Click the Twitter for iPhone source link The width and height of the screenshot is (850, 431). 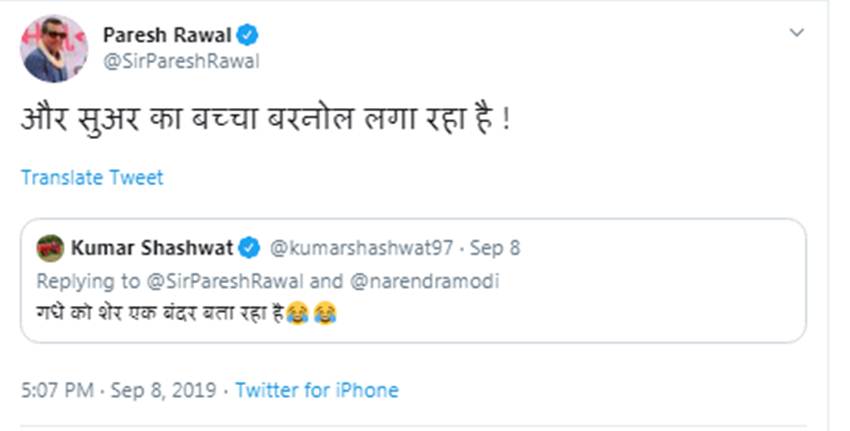(317, 390)
